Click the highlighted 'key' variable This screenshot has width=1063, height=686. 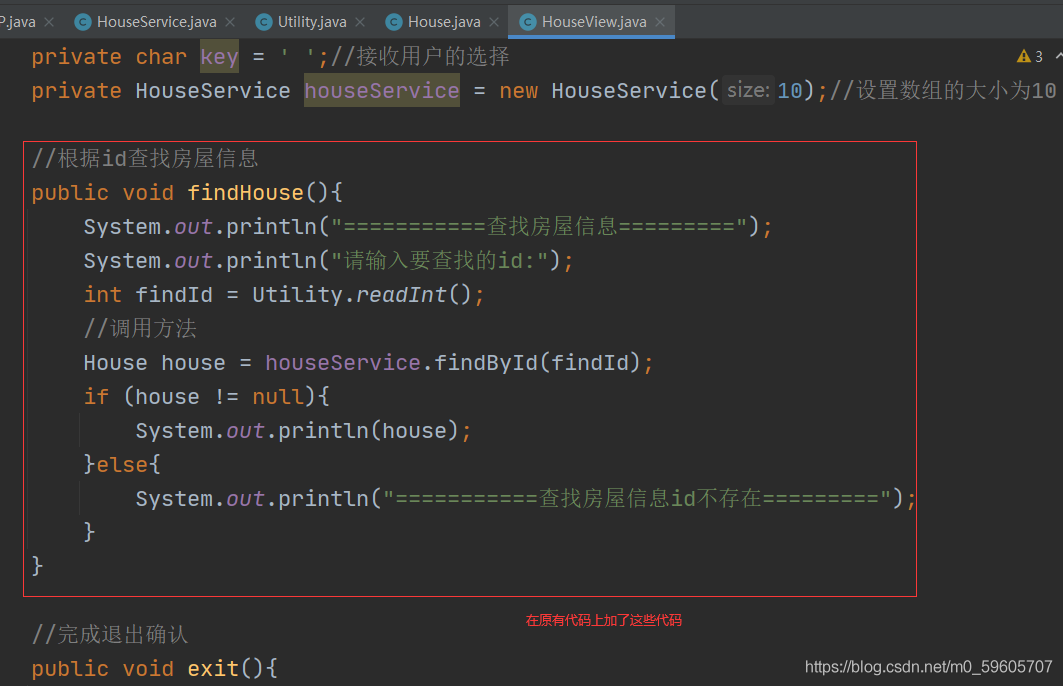[x=219, y=56]
